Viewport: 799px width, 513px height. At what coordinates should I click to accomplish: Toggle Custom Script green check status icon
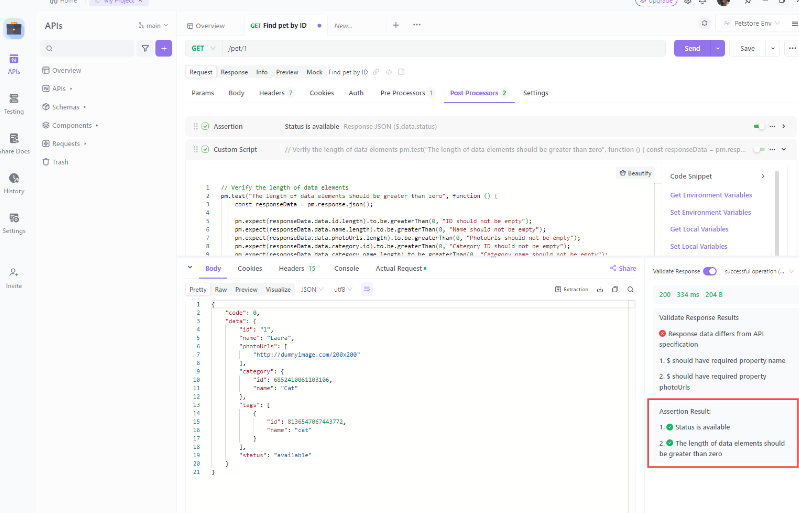pos(205,149)
